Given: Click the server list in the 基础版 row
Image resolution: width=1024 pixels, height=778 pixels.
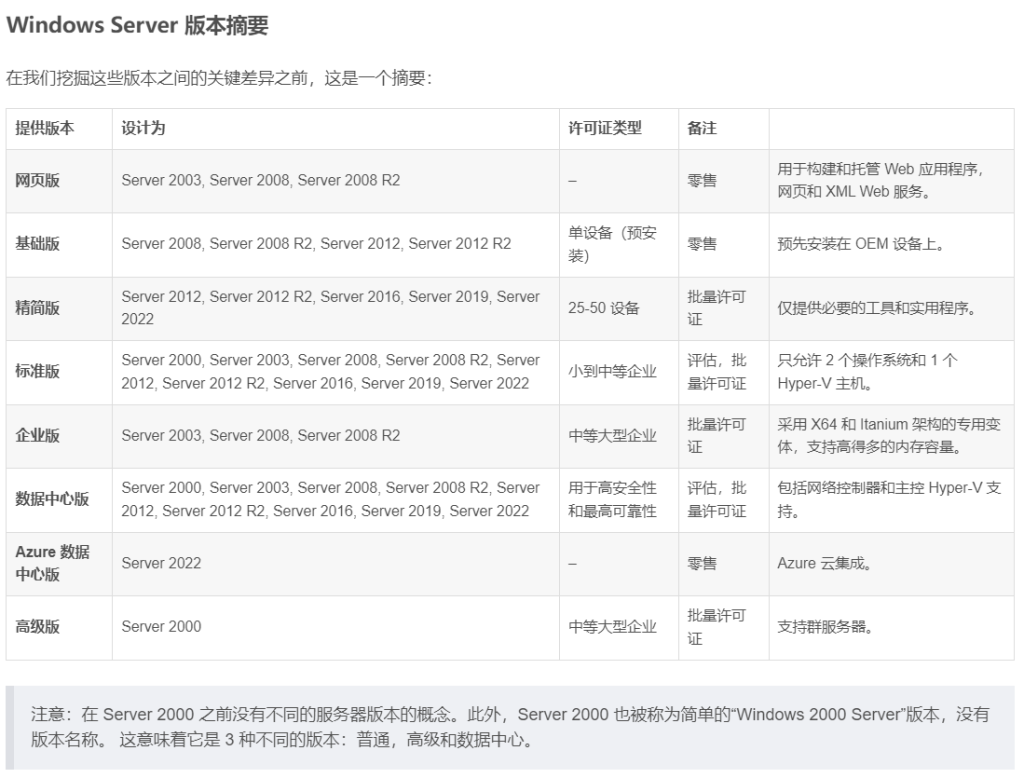Looking at the screenshot, I should pos(316,244).
